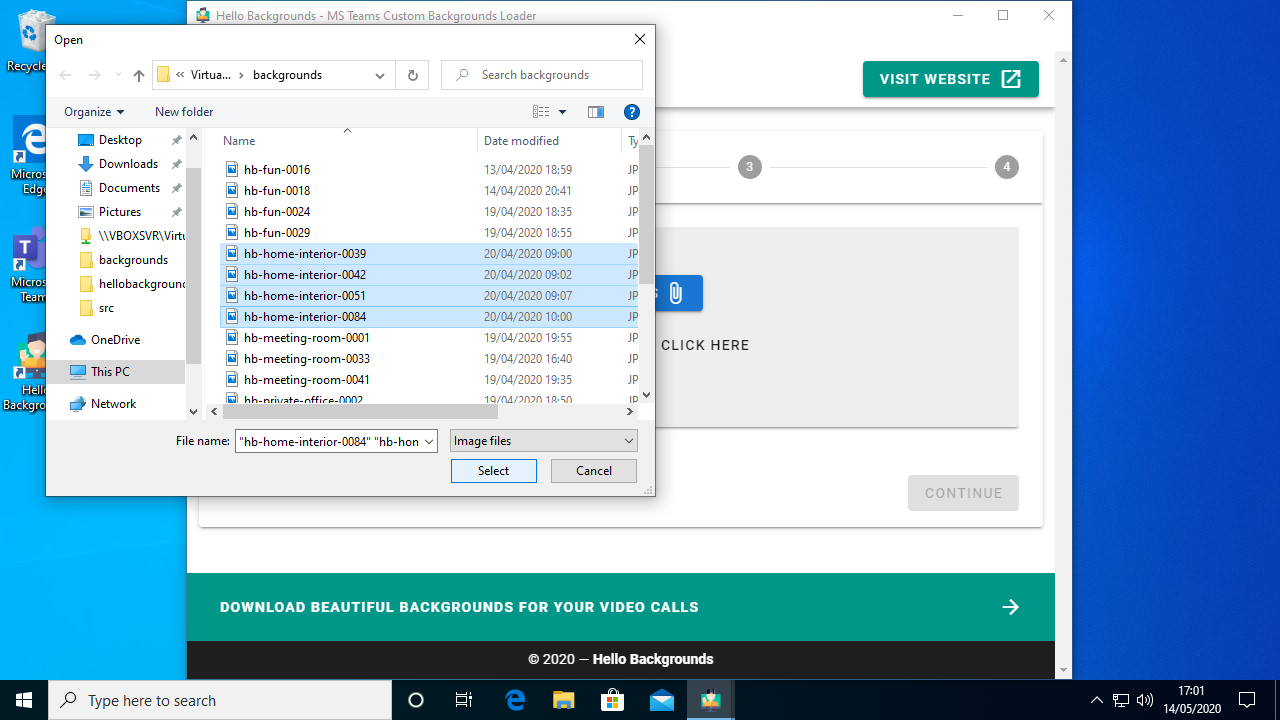Click file hb-home-interior-0042

305,275
